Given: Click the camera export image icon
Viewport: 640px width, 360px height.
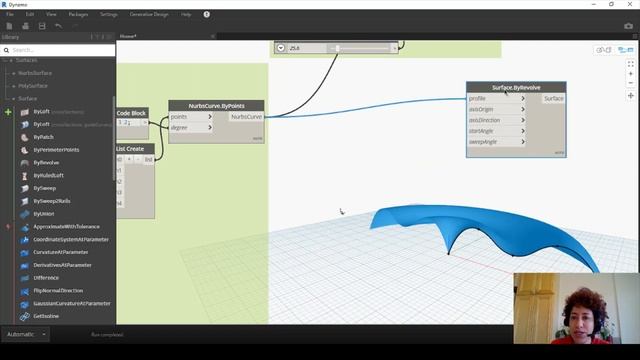Looking at the screenshot, I should (x=628, y=26).
